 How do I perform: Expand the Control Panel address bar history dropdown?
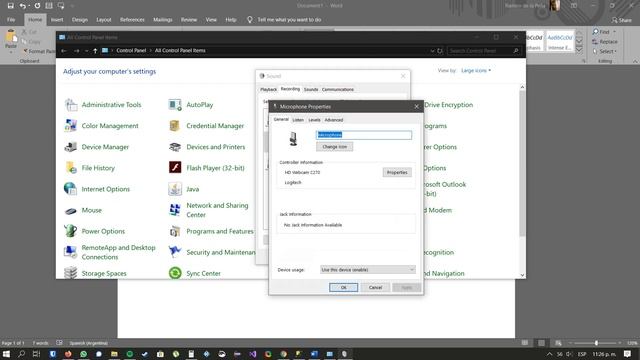click(432, 51)
